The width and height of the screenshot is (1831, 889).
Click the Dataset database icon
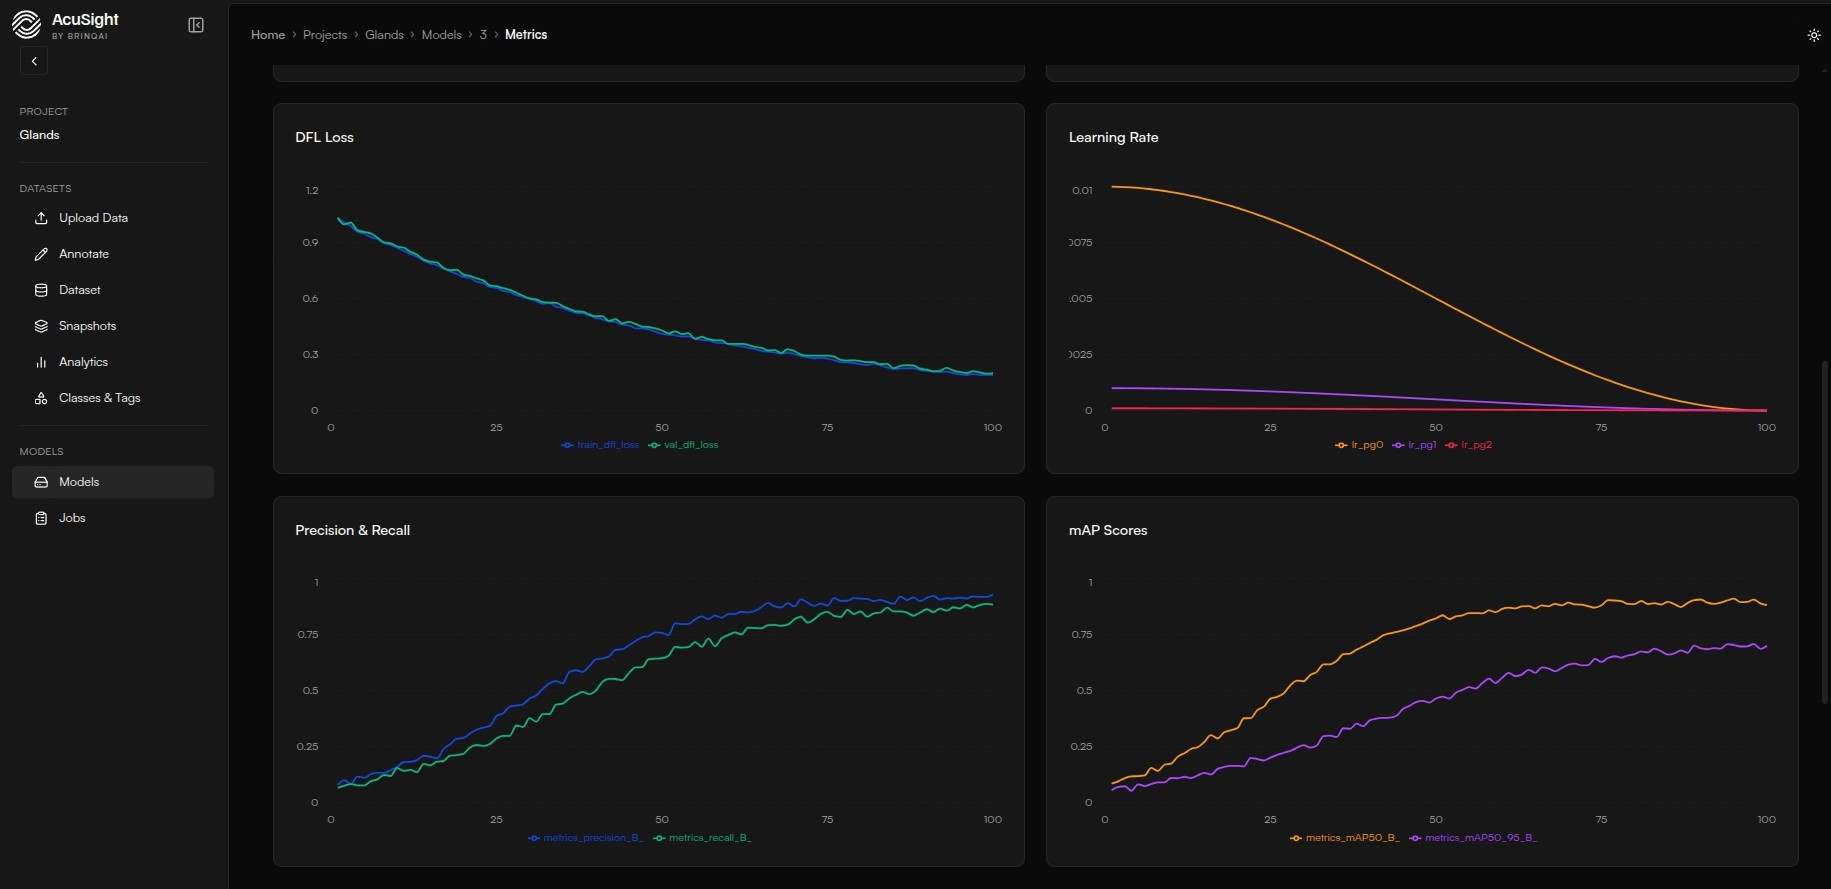coord(41,290)
